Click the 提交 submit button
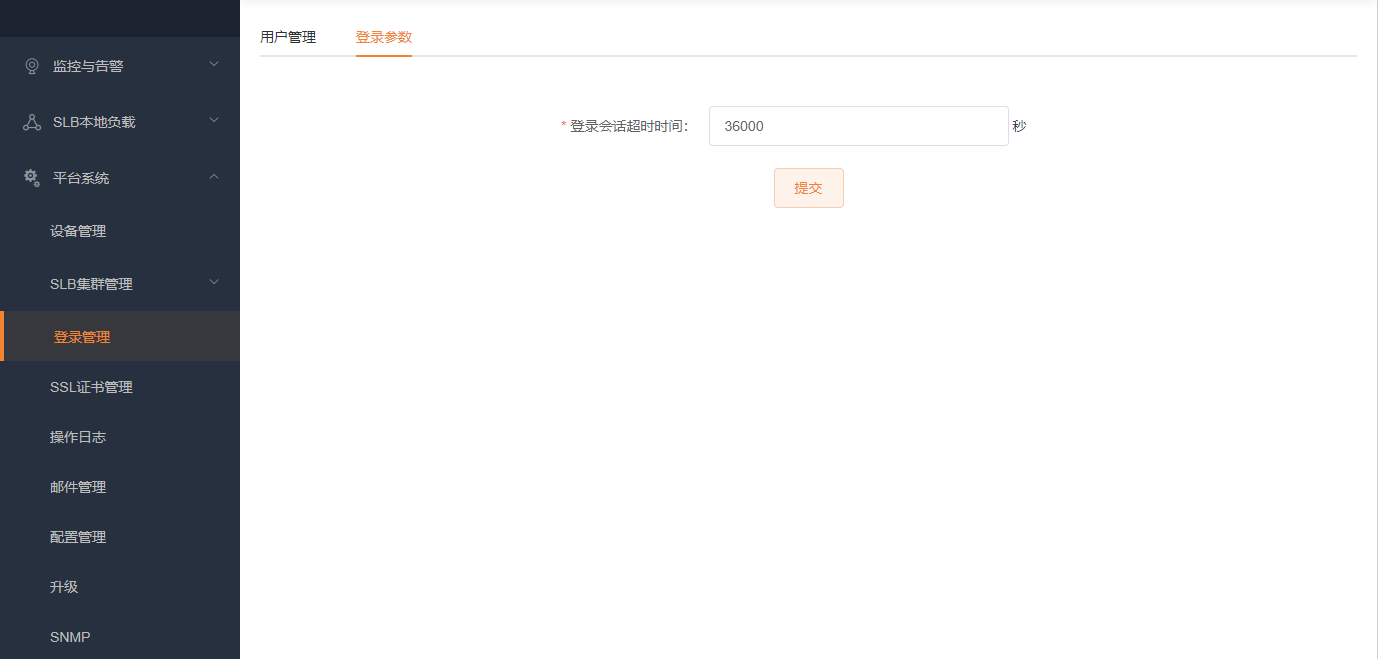The height and width of the screenshot is (659, 1378). pos(808,187)
